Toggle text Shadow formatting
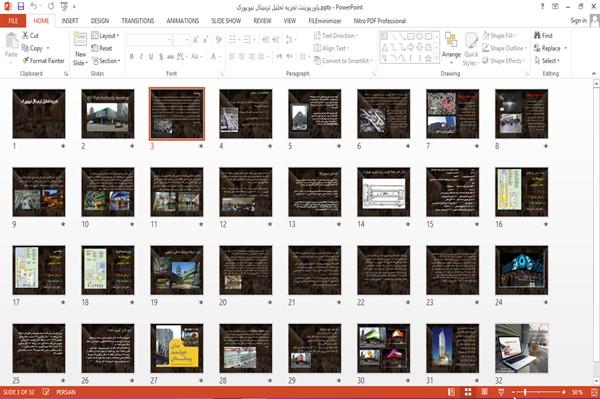This screenshot has width=600, height=399. point(161,57)
